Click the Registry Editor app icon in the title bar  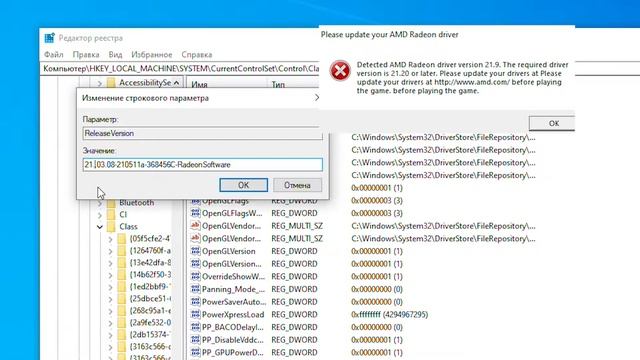pos(50,38)
